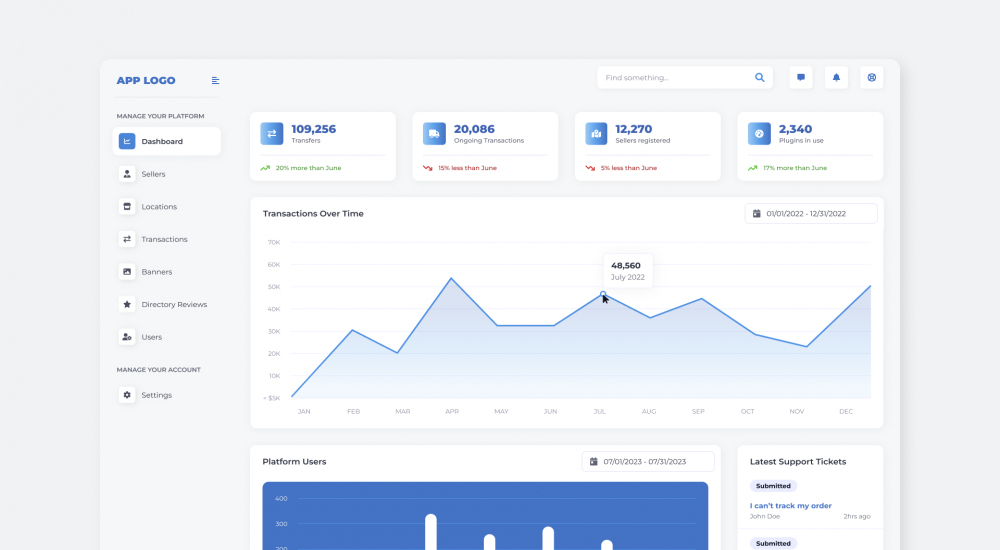
Task: Open the notifications bell icon
Action: 836,77
